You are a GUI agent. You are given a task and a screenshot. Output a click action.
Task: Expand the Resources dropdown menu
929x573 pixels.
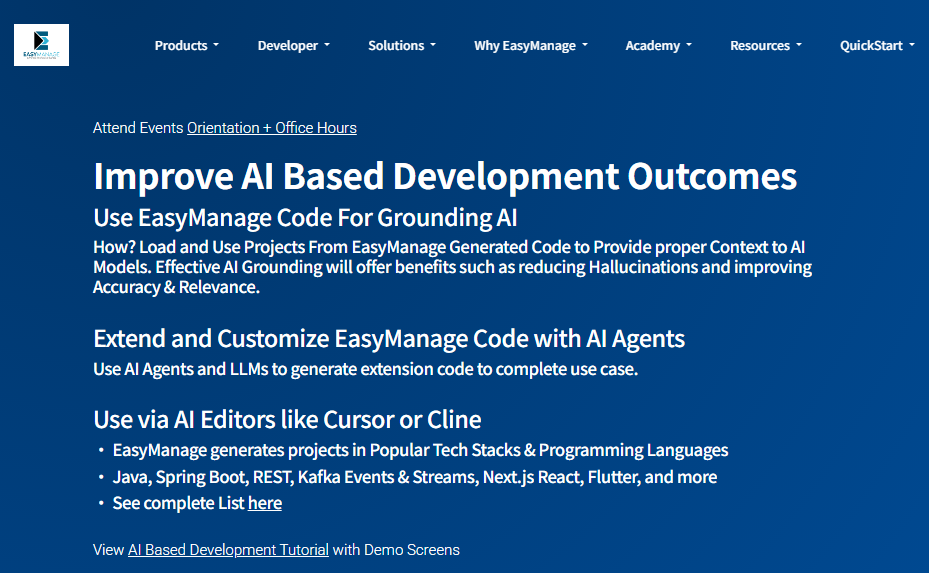point(765,46)
